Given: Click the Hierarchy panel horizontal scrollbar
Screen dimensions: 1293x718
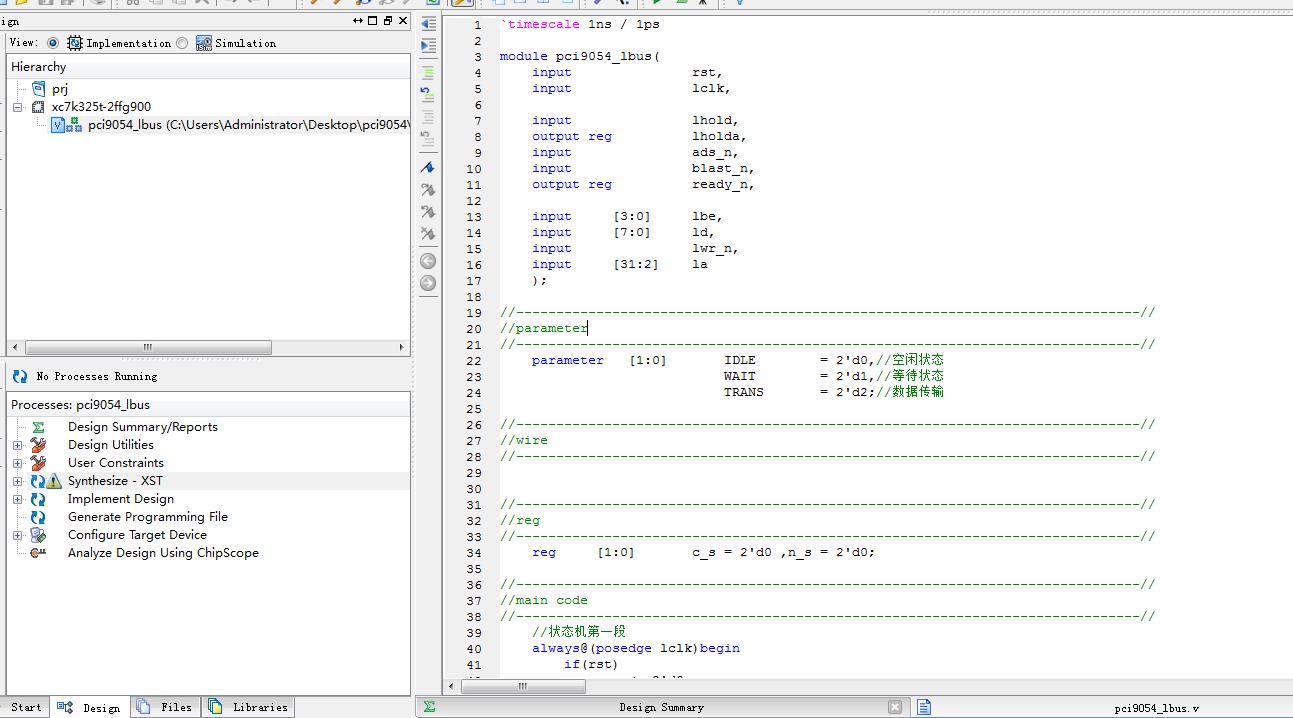Looking at the screenshot, I should click(148, 348).
